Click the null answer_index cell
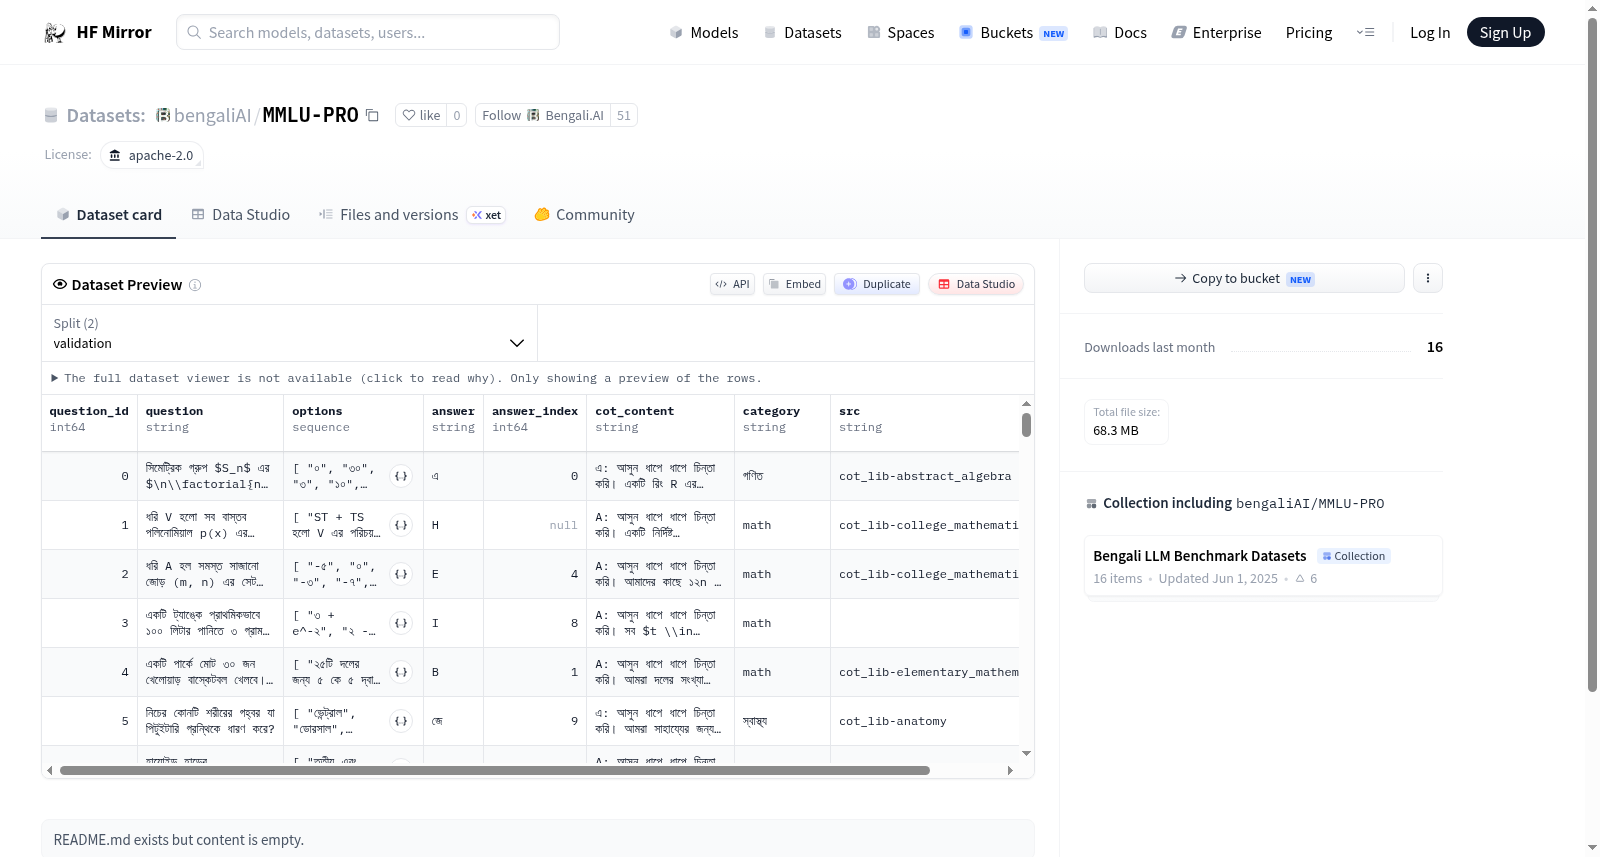 tap(535, 526)
